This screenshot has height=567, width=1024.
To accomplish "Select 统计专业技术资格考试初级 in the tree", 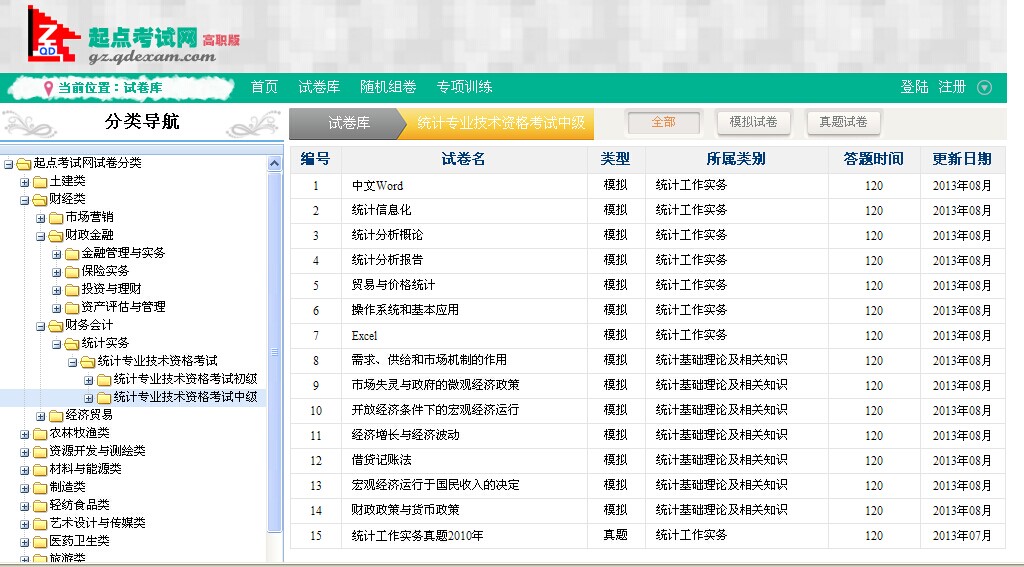I will tap(185, 379).
